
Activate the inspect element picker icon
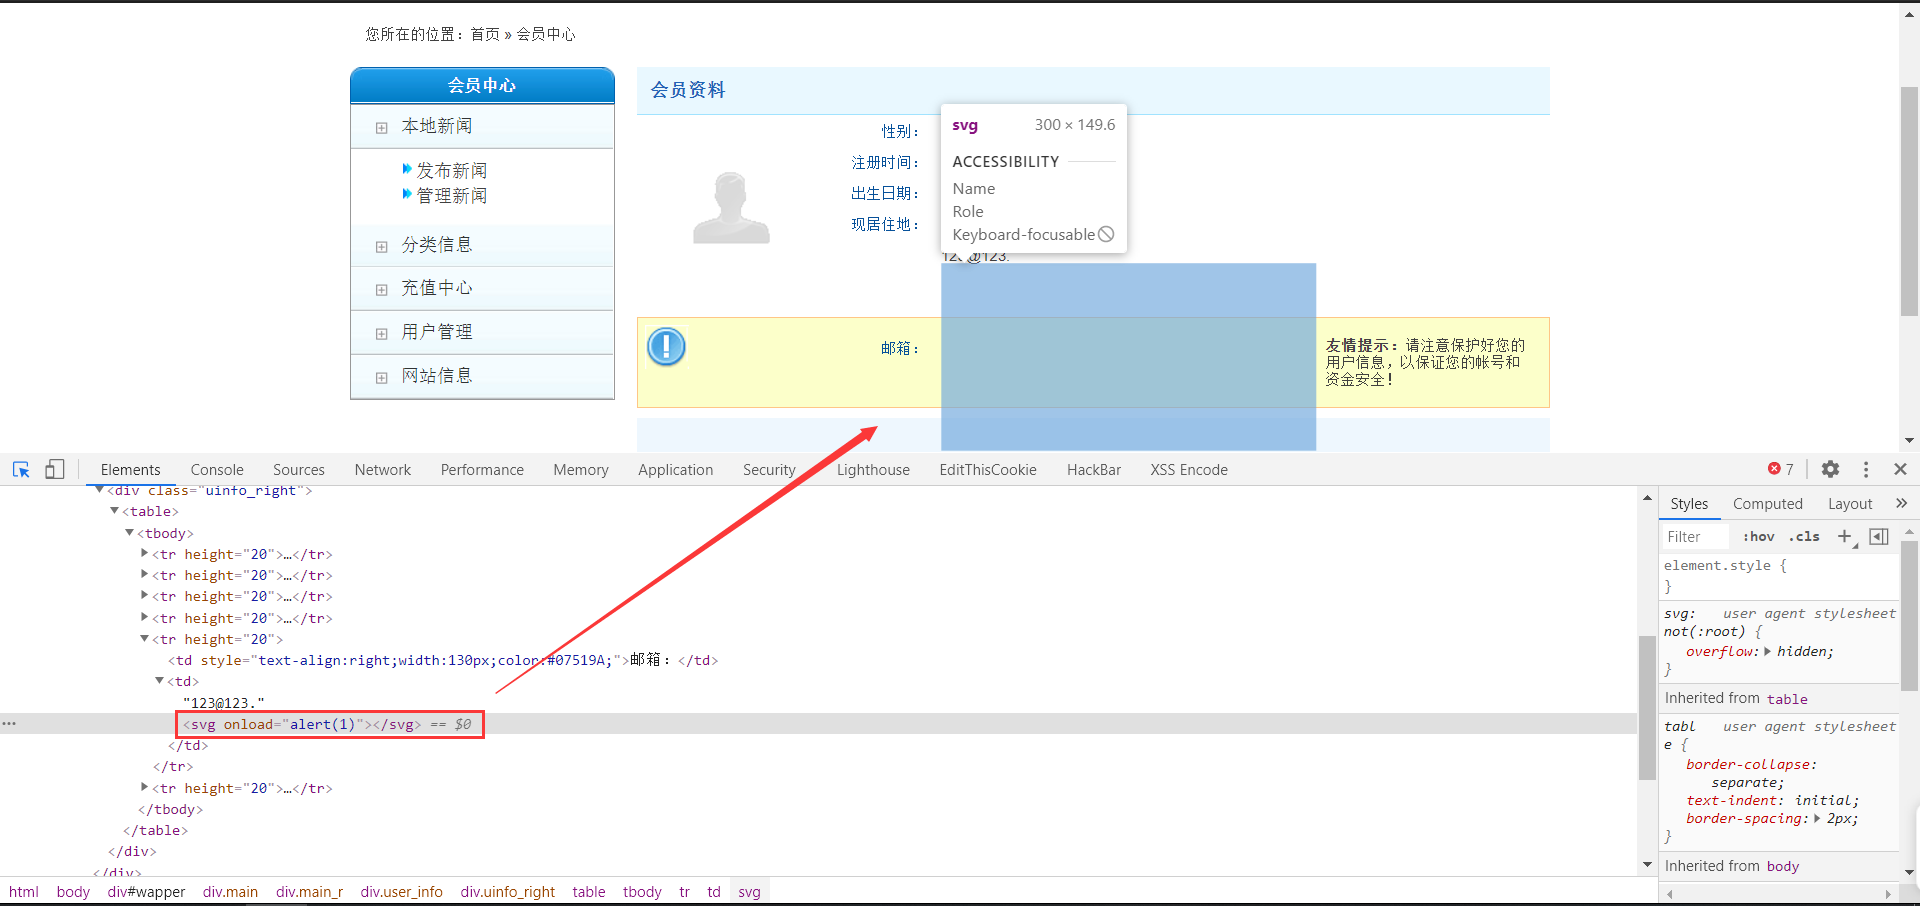21,469
